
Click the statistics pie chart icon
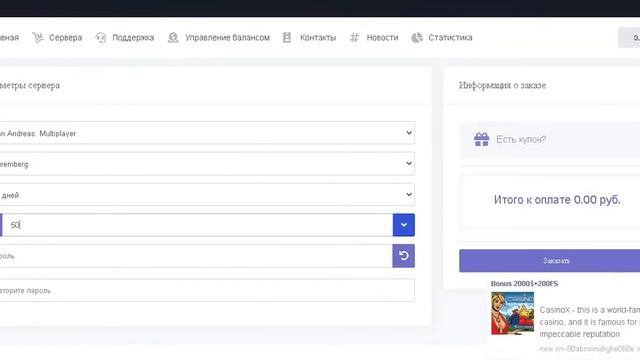pos(417,38)
